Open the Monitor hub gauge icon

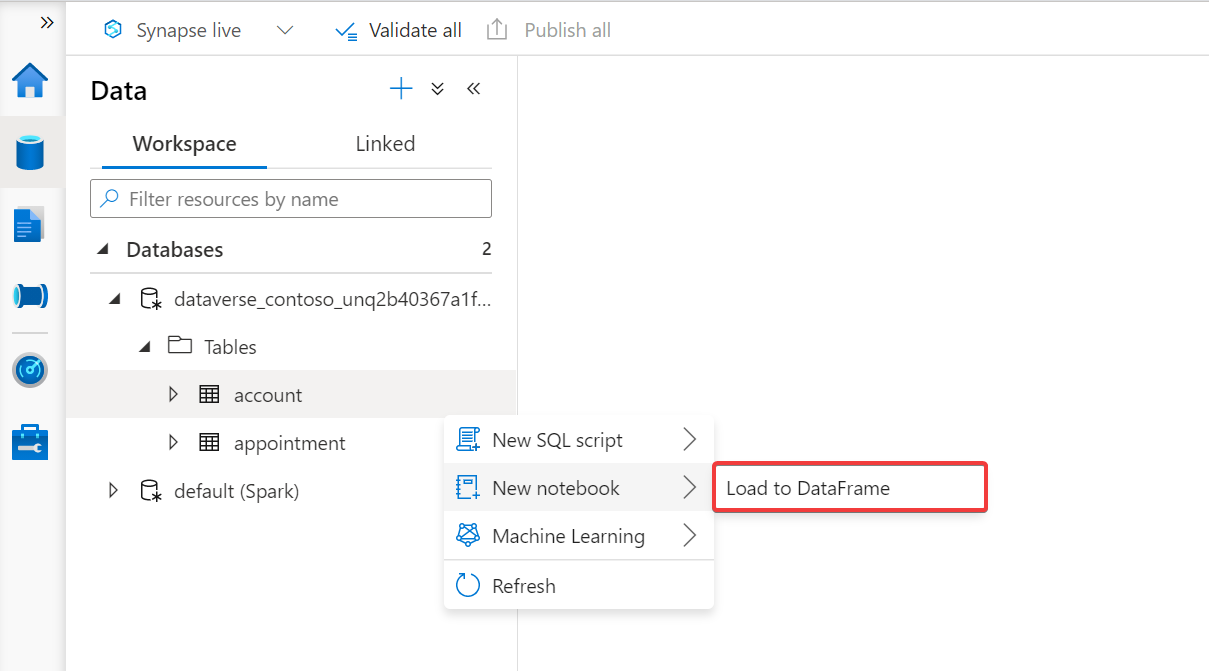(x=30, y=370)
